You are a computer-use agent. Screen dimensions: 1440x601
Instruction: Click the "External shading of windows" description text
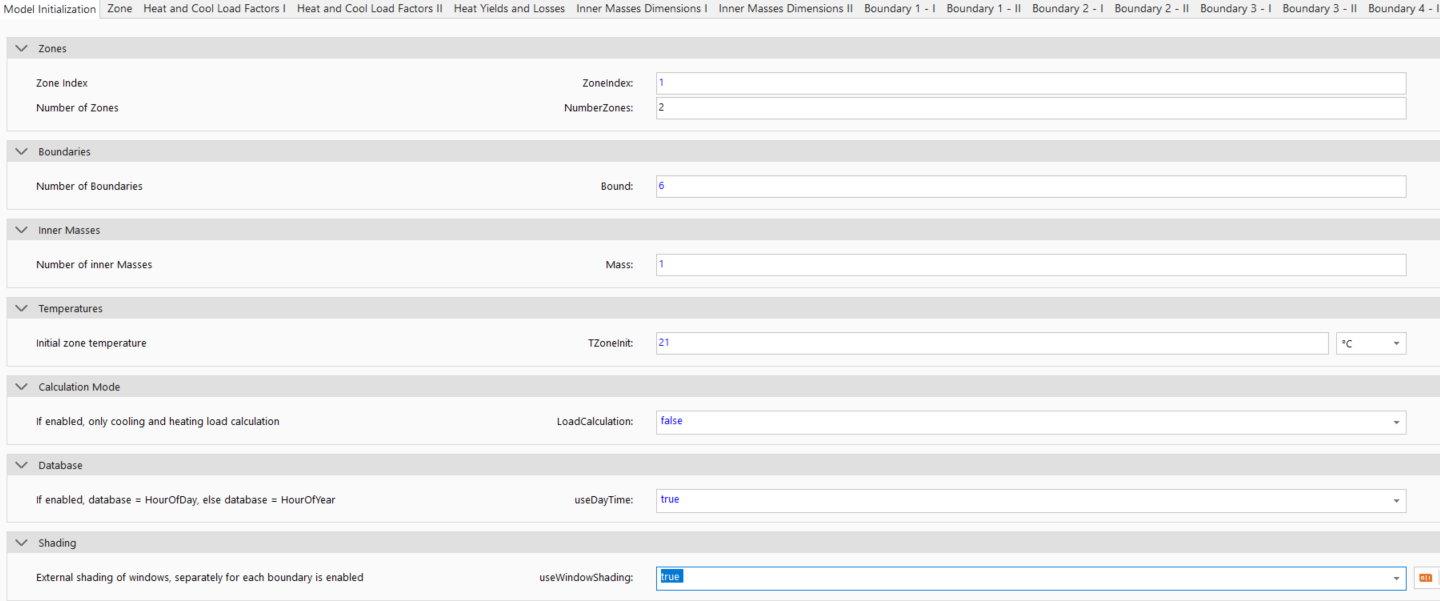(200, 578)
